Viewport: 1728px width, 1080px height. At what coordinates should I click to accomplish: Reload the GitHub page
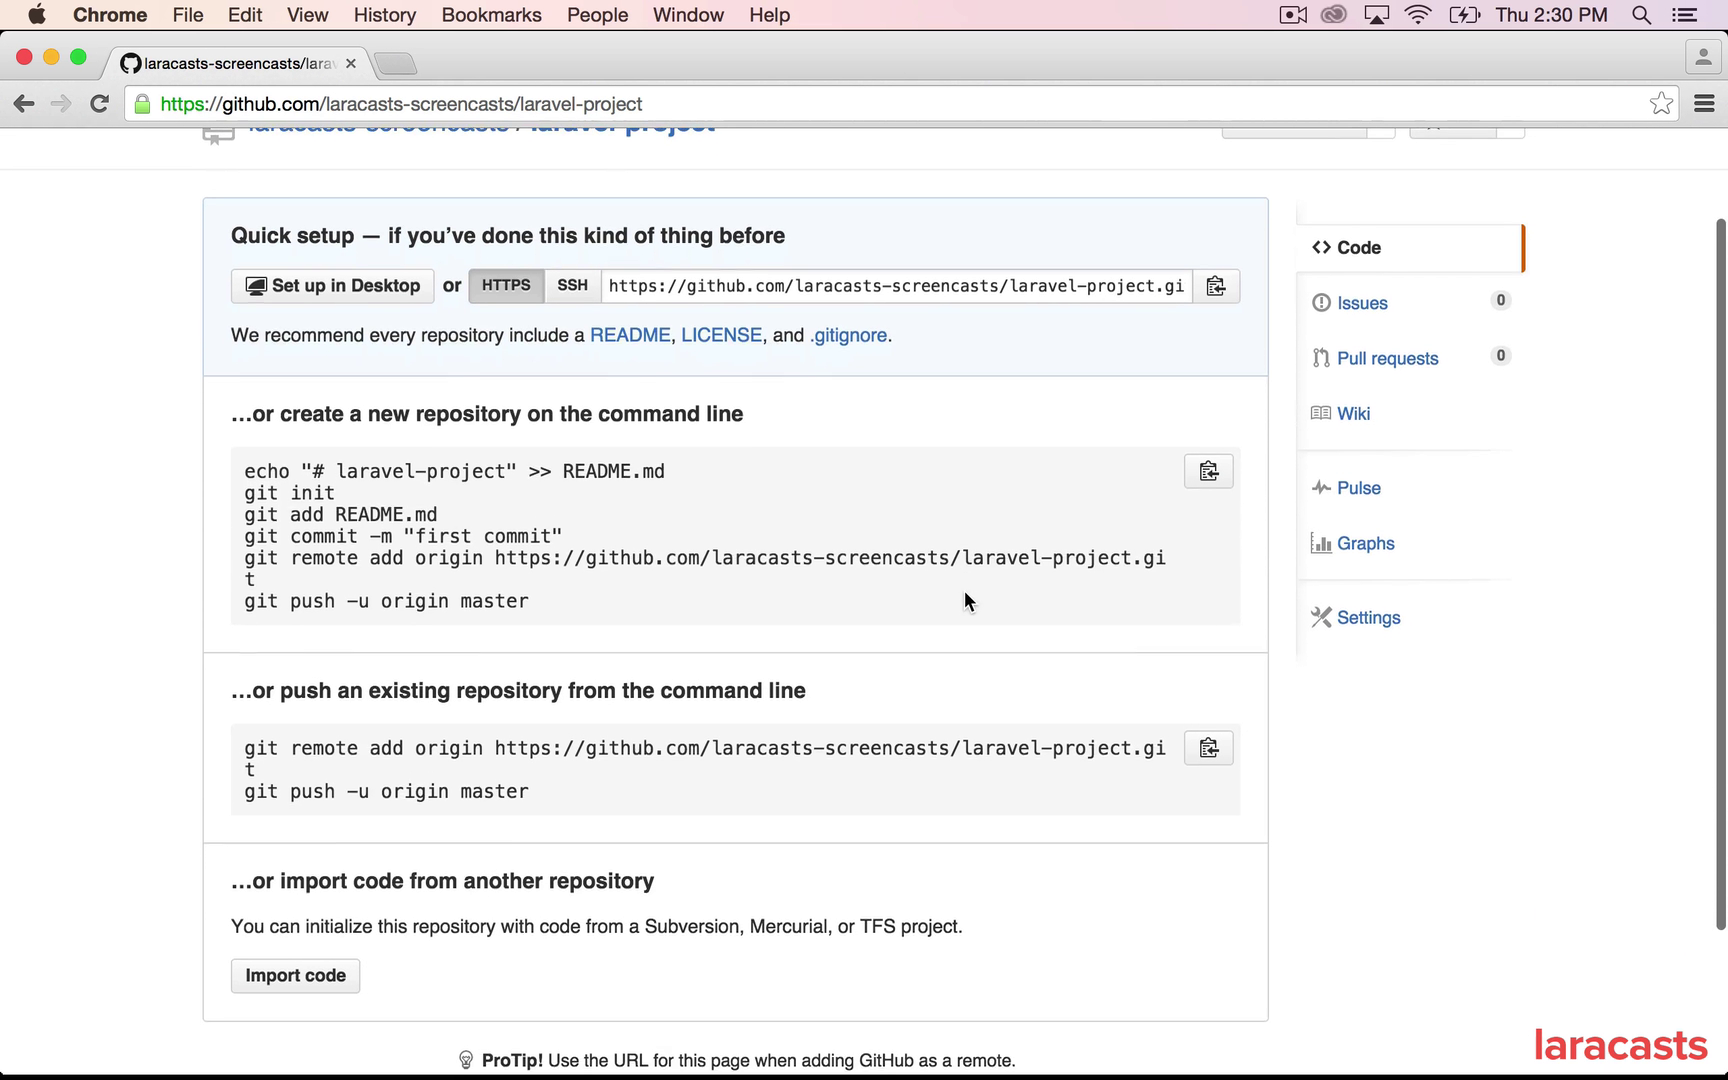point(99,104)
